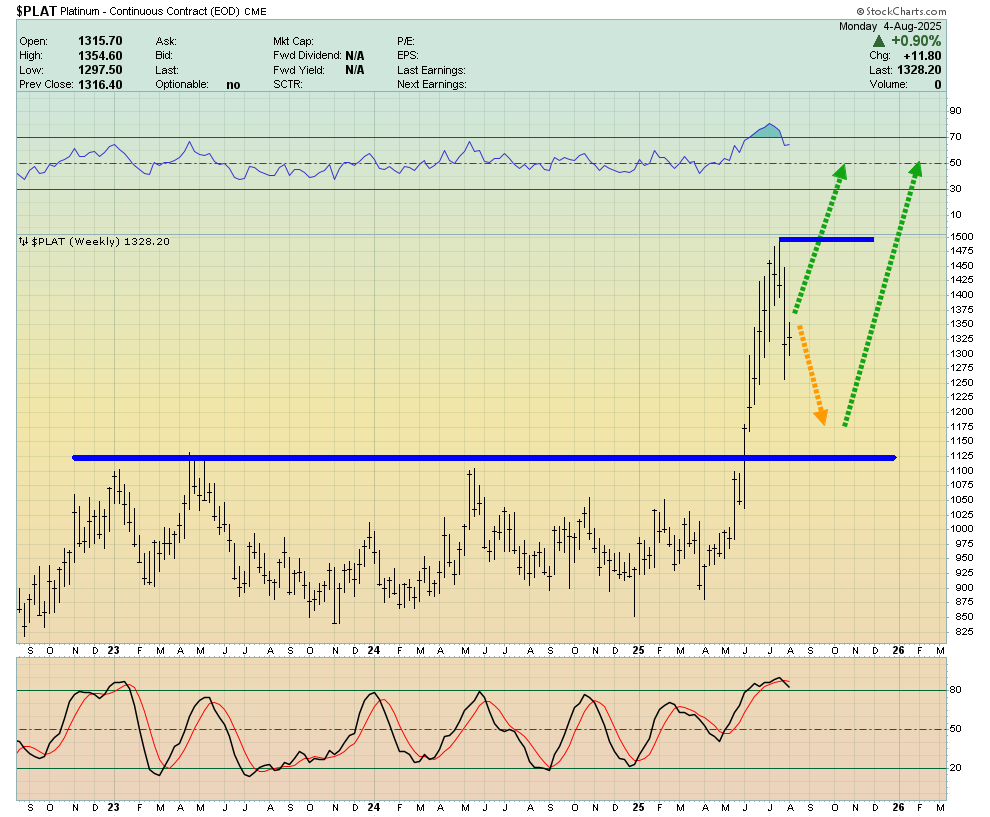Click the 26 year marker on bottom time axis
This screenshot has height=817, width=990.
(897, 807)
